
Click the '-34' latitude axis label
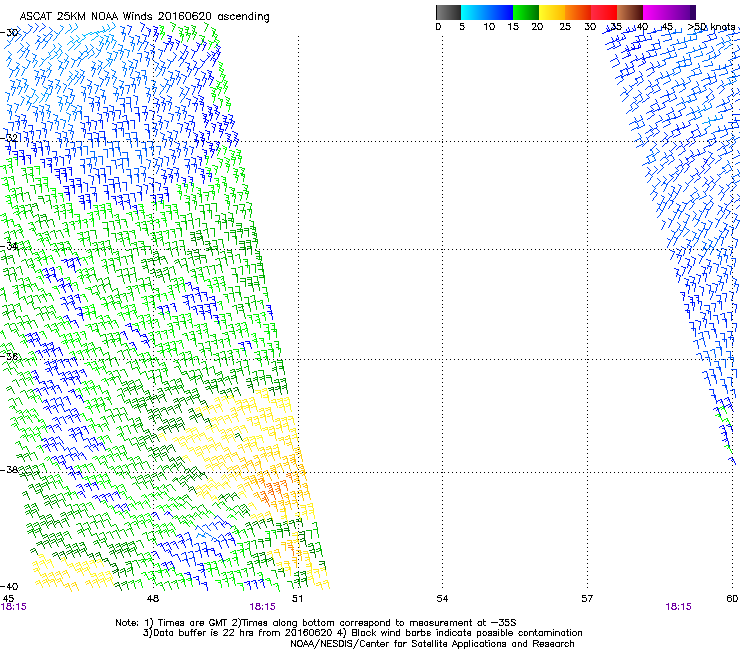(x=9, y=246)
